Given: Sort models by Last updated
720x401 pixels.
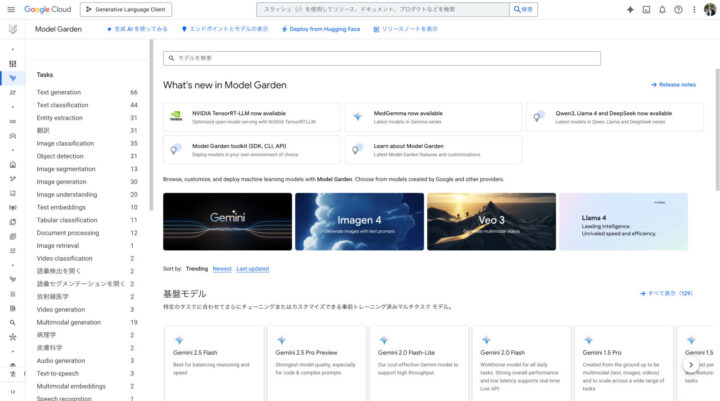Looking at the screenshot, I should coord(253,269).
